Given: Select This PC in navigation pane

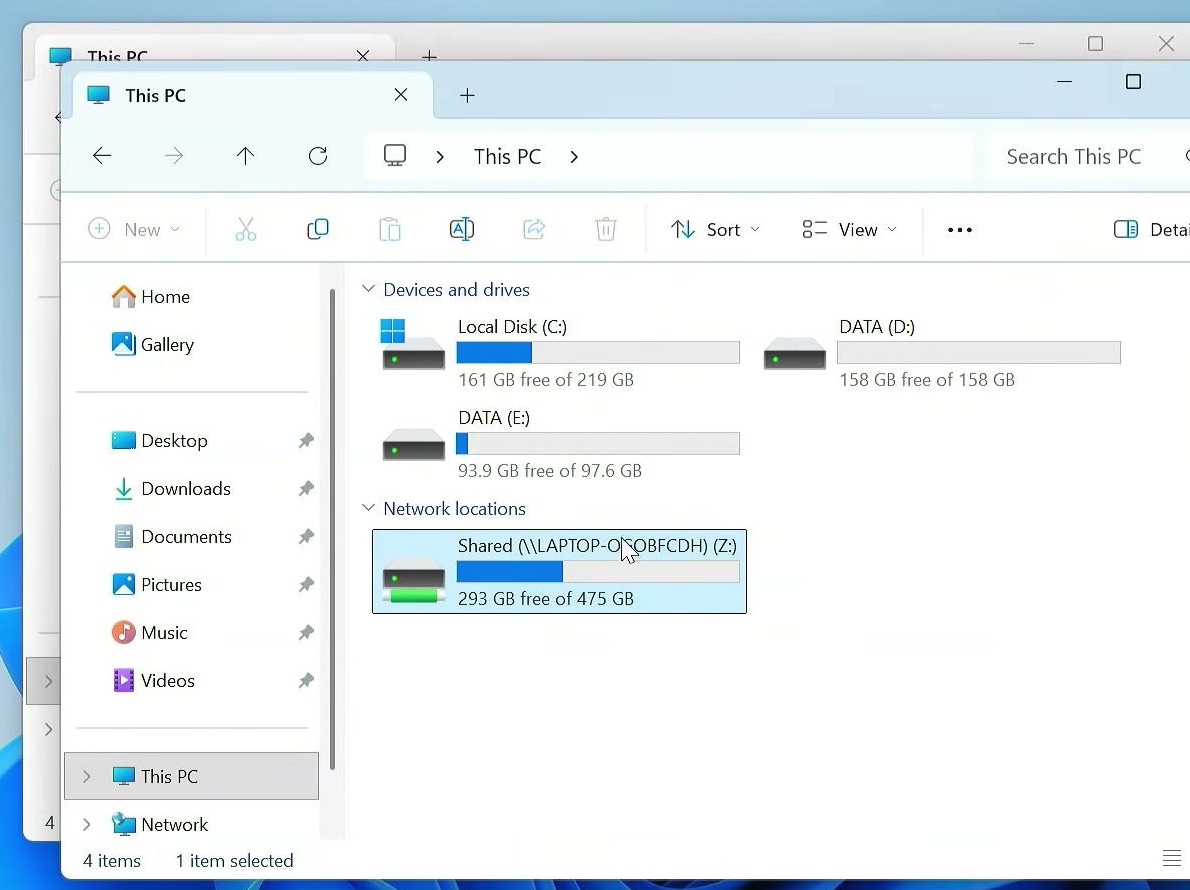Looking at the screenshot, I should [x=191, y=776].
